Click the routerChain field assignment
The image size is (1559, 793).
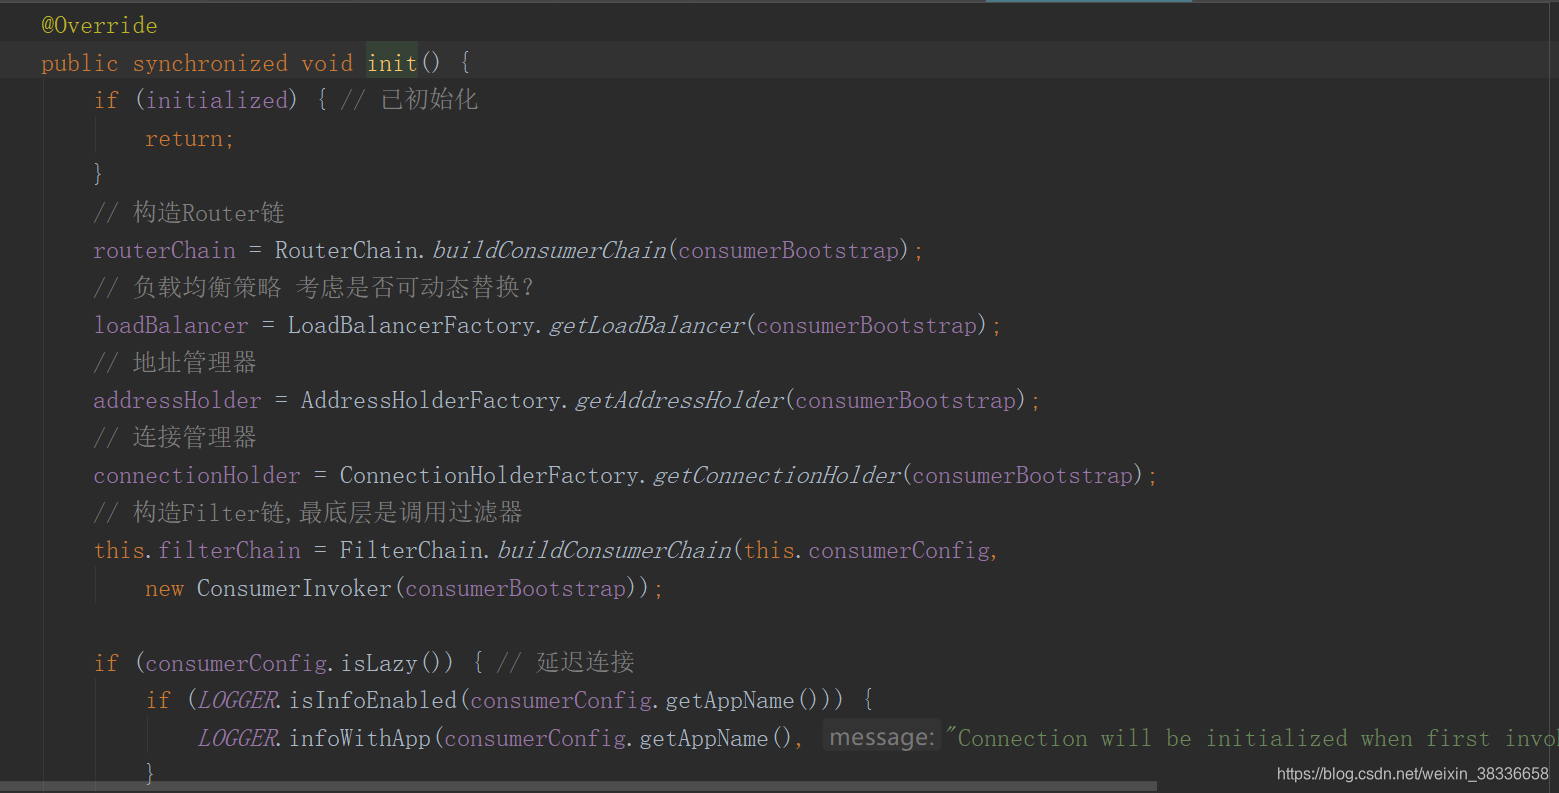pyautogui.click(x=164, y=250)
